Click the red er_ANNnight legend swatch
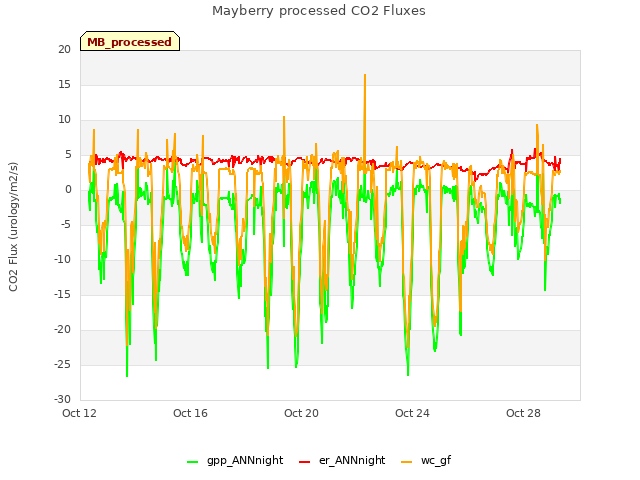This screenshot has width=640, height=480. click(304, 462)
